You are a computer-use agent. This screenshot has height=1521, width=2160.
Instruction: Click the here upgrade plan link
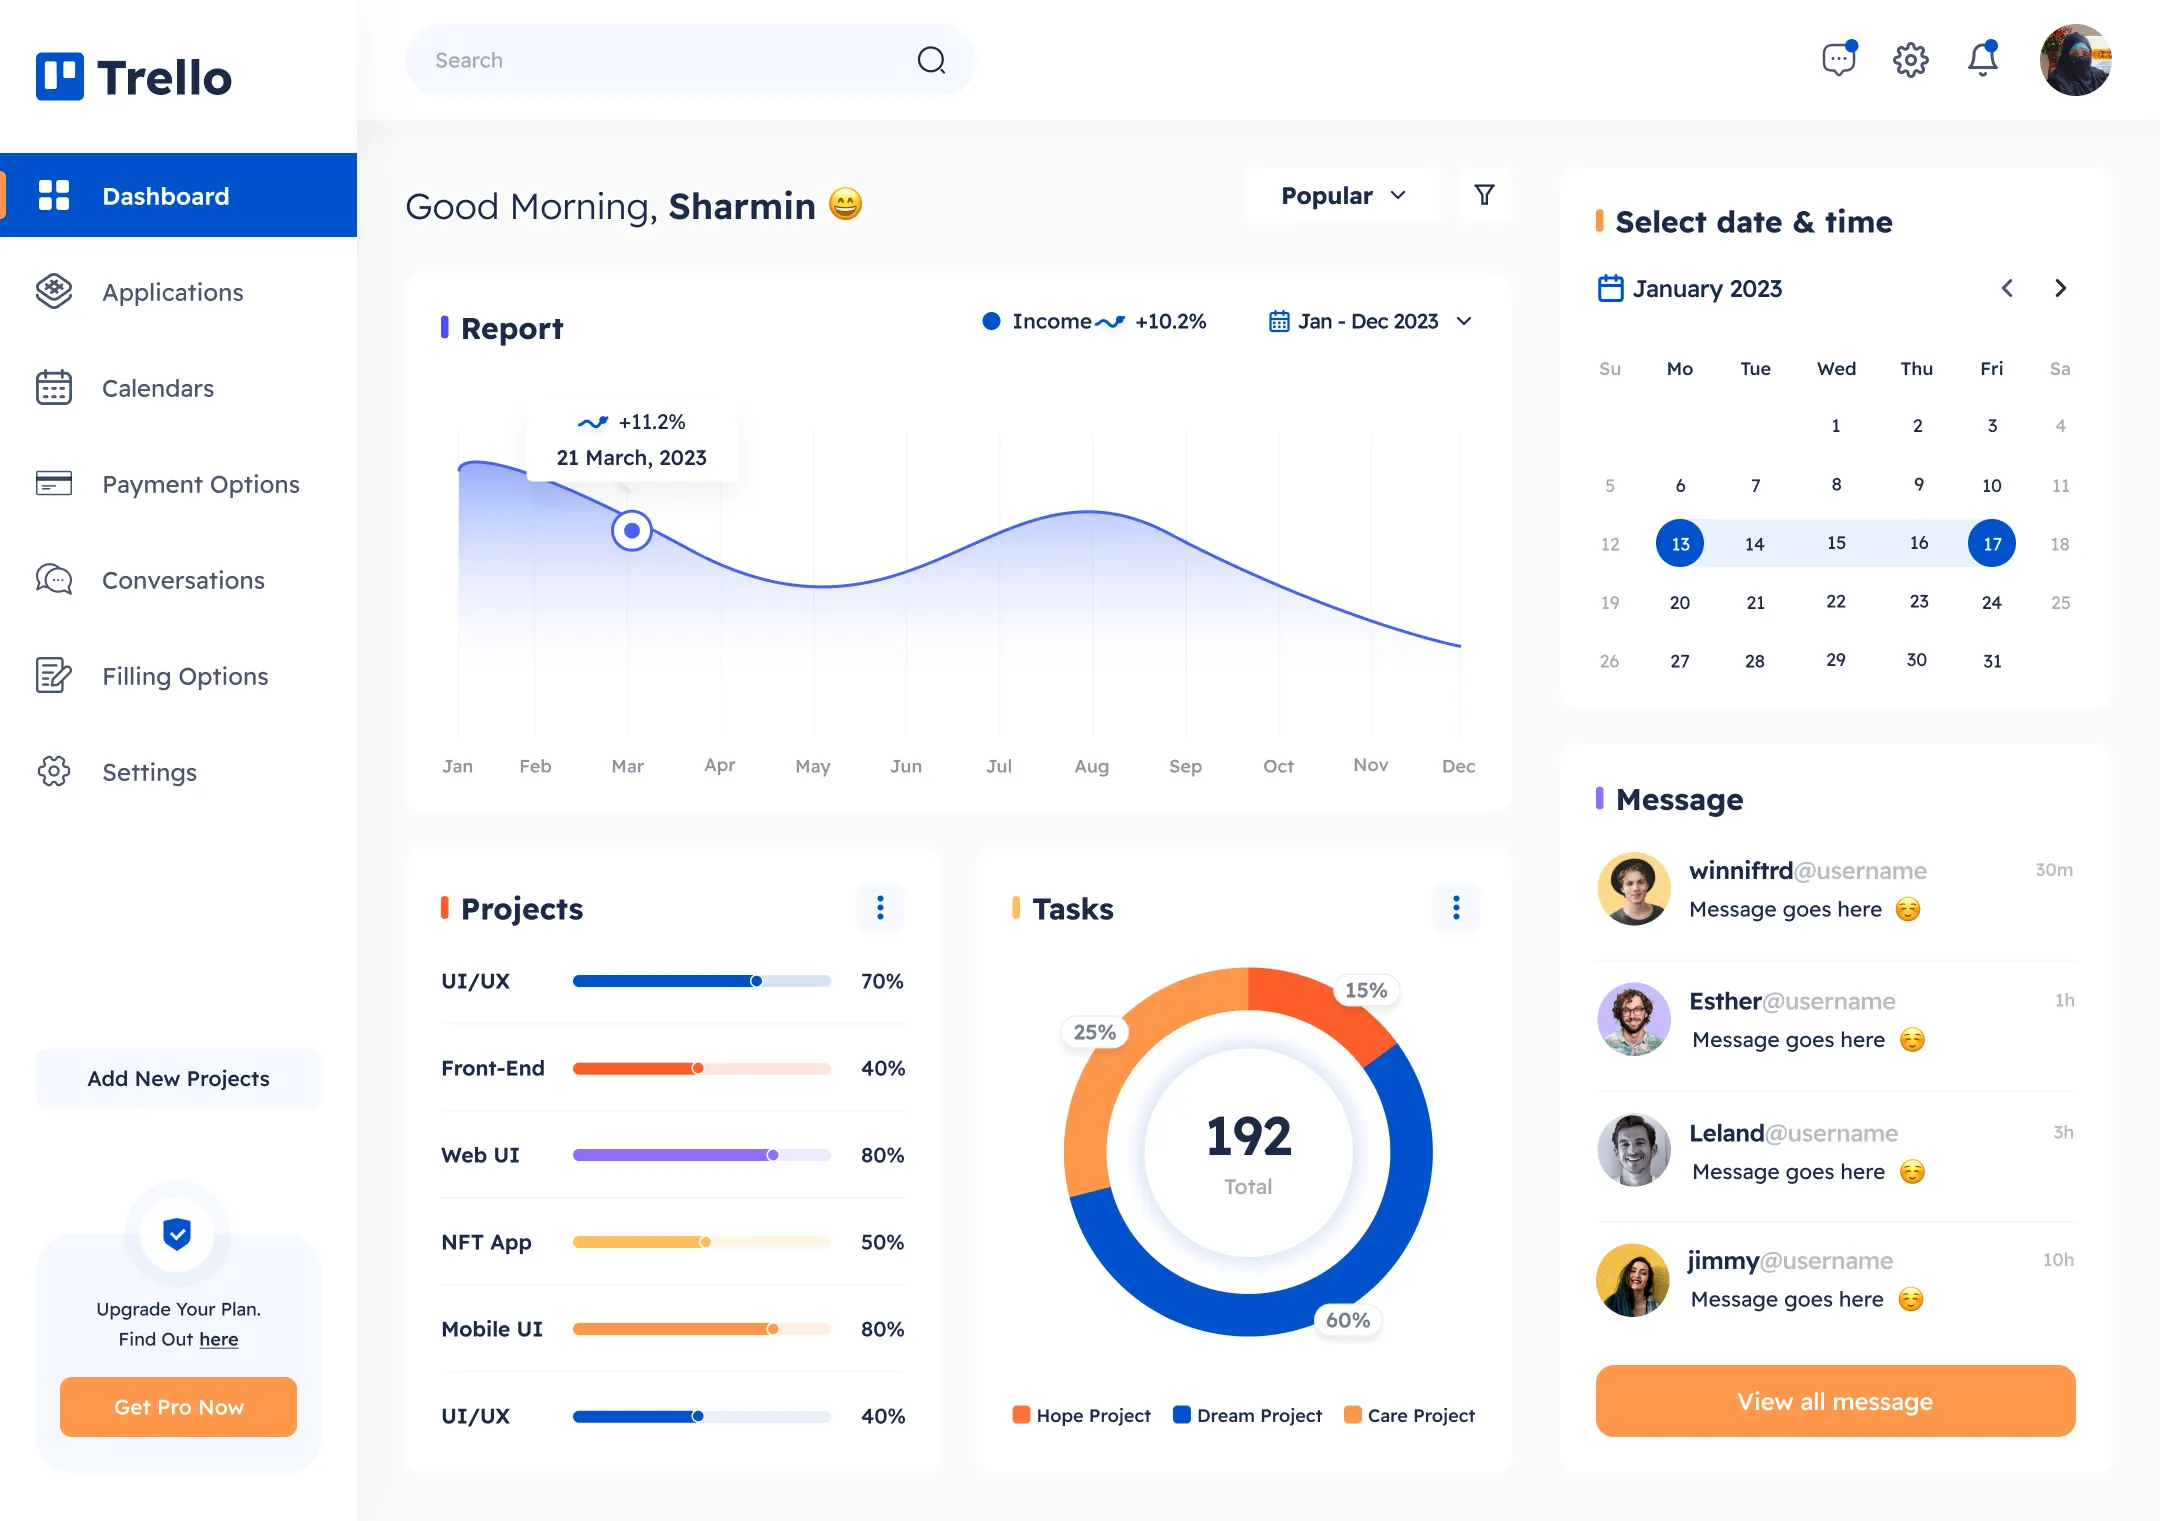point(219,1337)
